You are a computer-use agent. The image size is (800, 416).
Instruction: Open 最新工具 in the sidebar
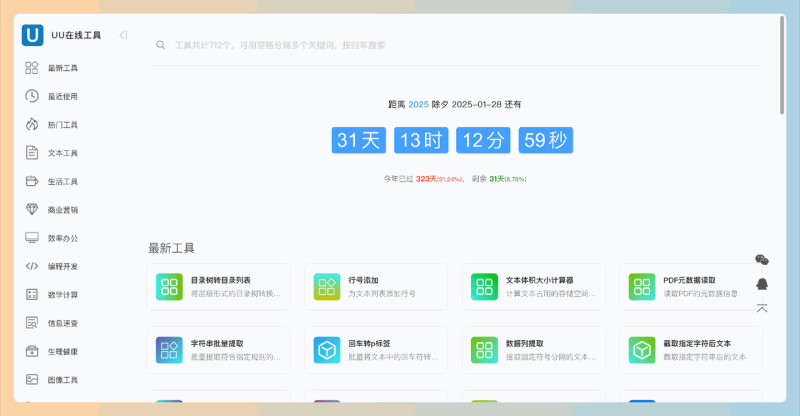tap(63, 68)
